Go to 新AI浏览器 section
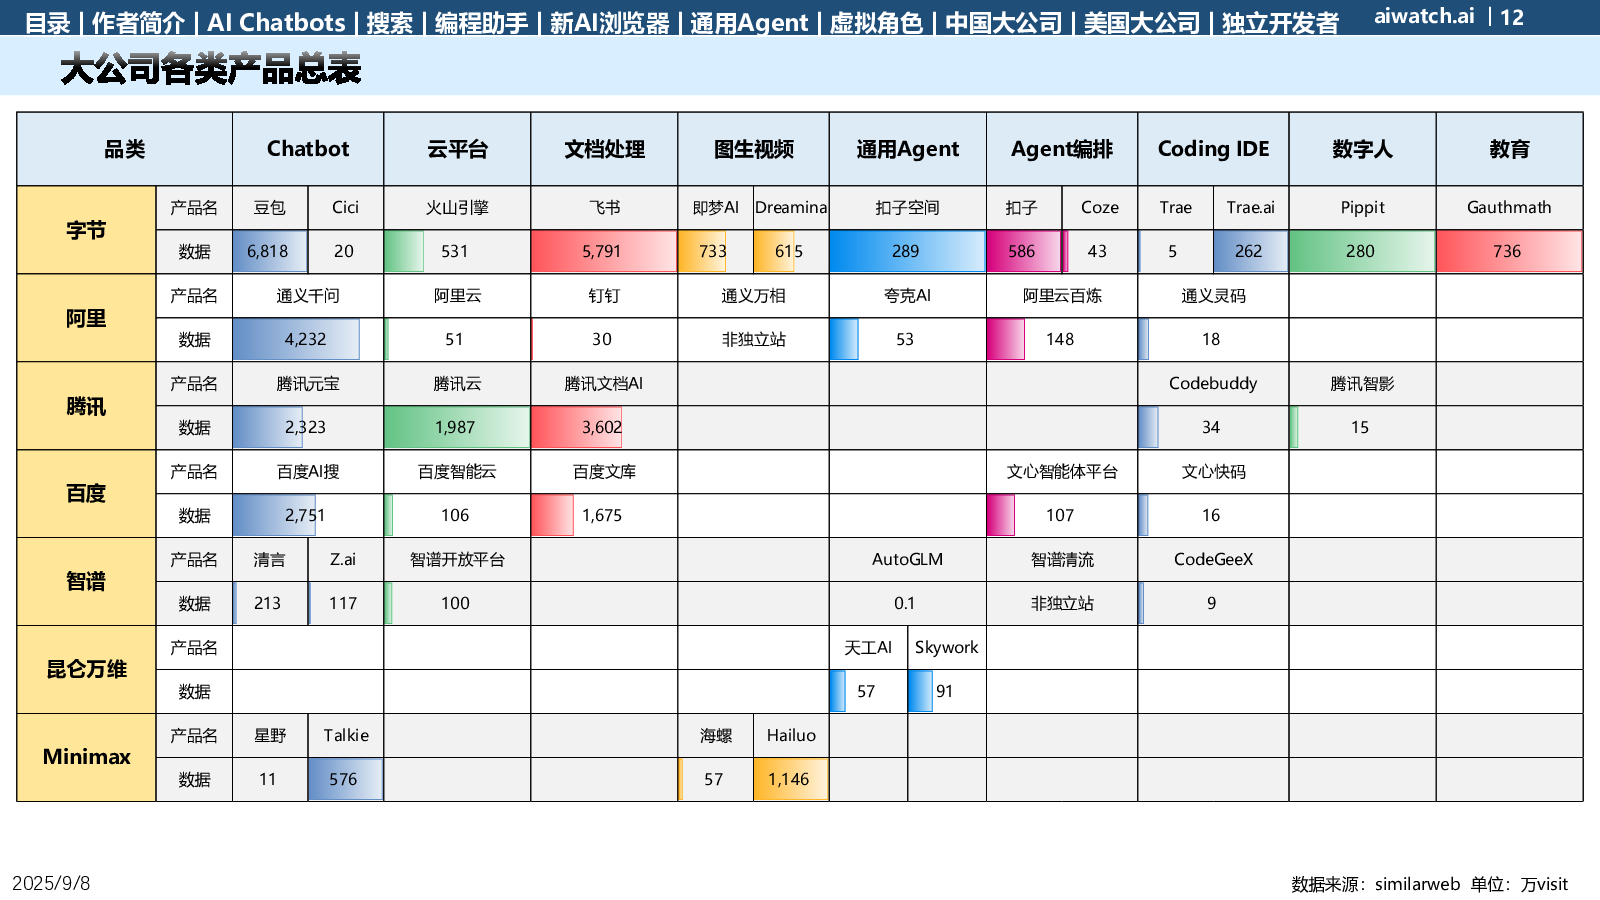The image size is (1600, 900). tap(609, 22)
